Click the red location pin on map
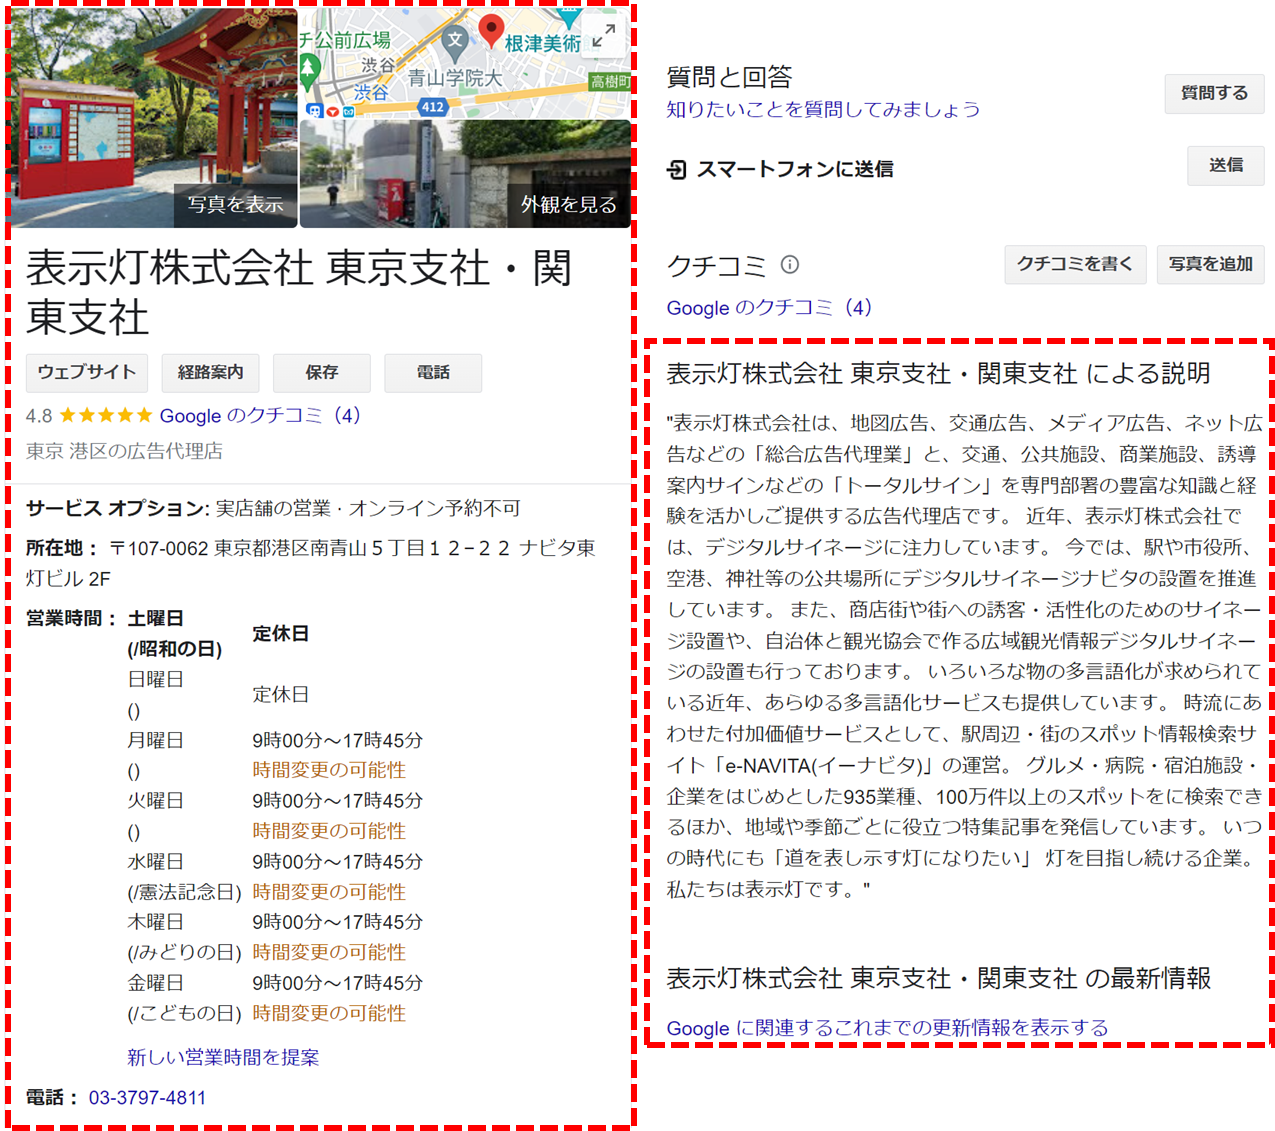 pos(491,31)
